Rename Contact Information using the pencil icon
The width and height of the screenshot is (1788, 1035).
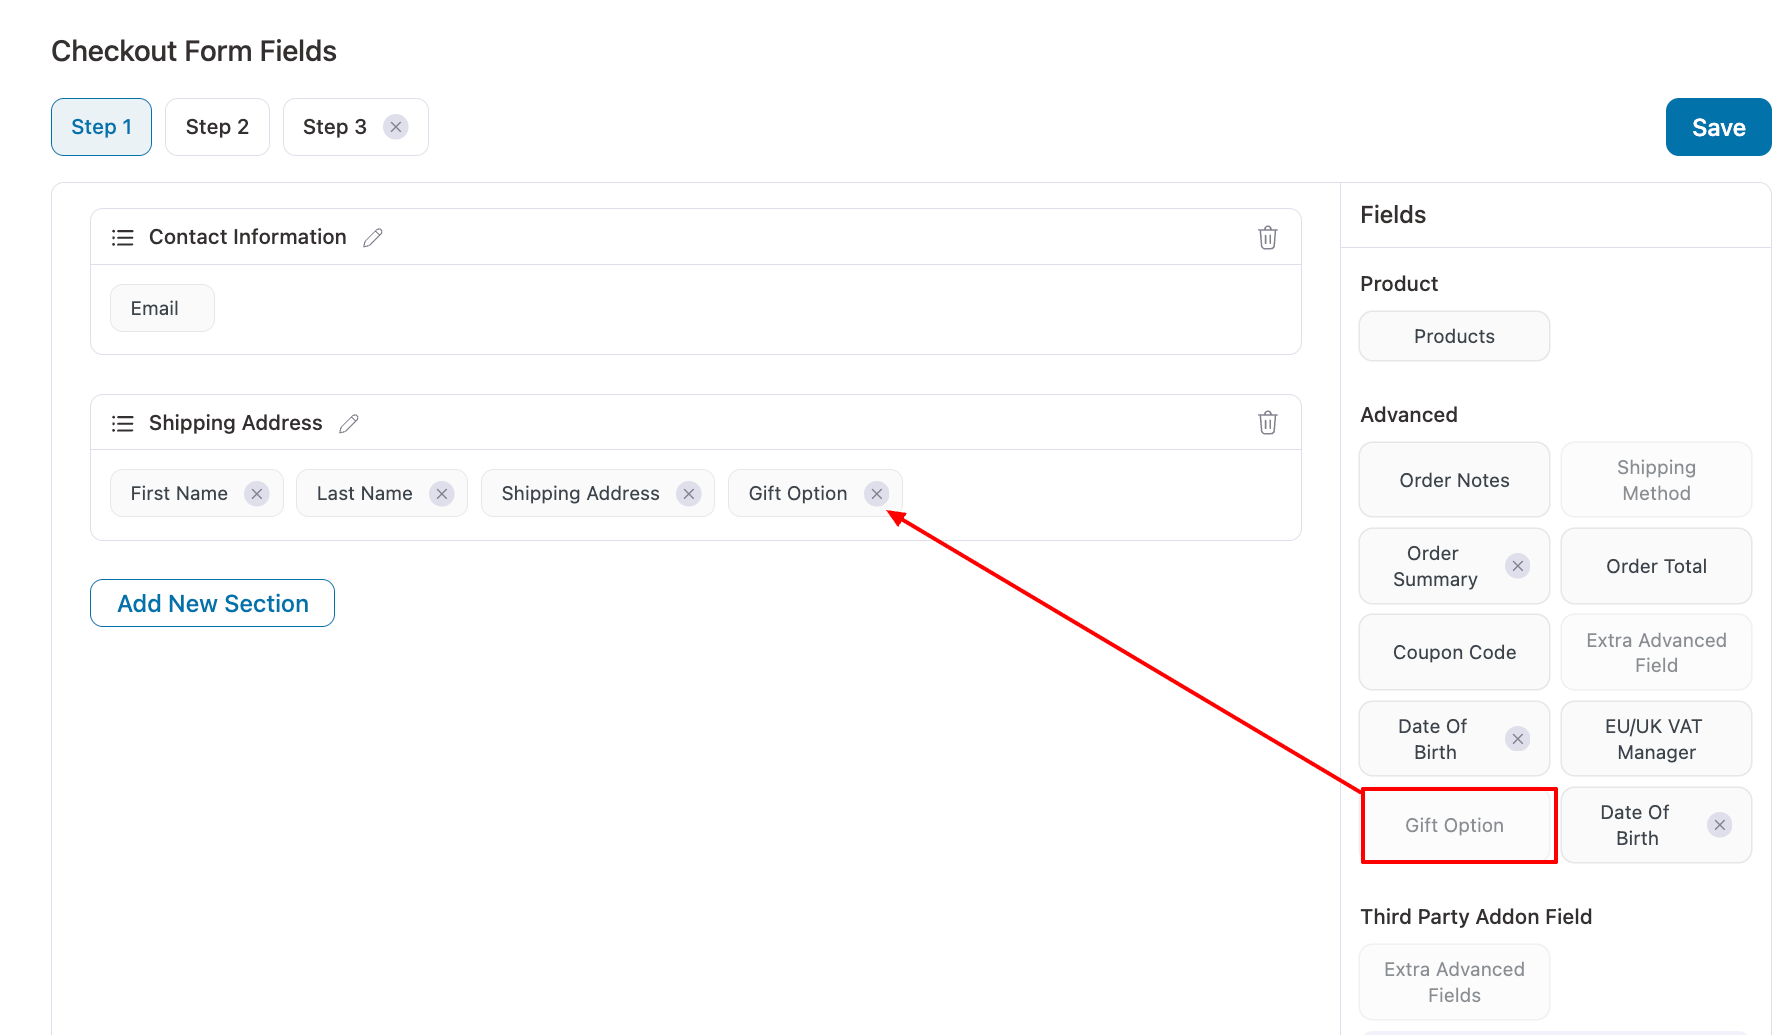coord(373,237)
